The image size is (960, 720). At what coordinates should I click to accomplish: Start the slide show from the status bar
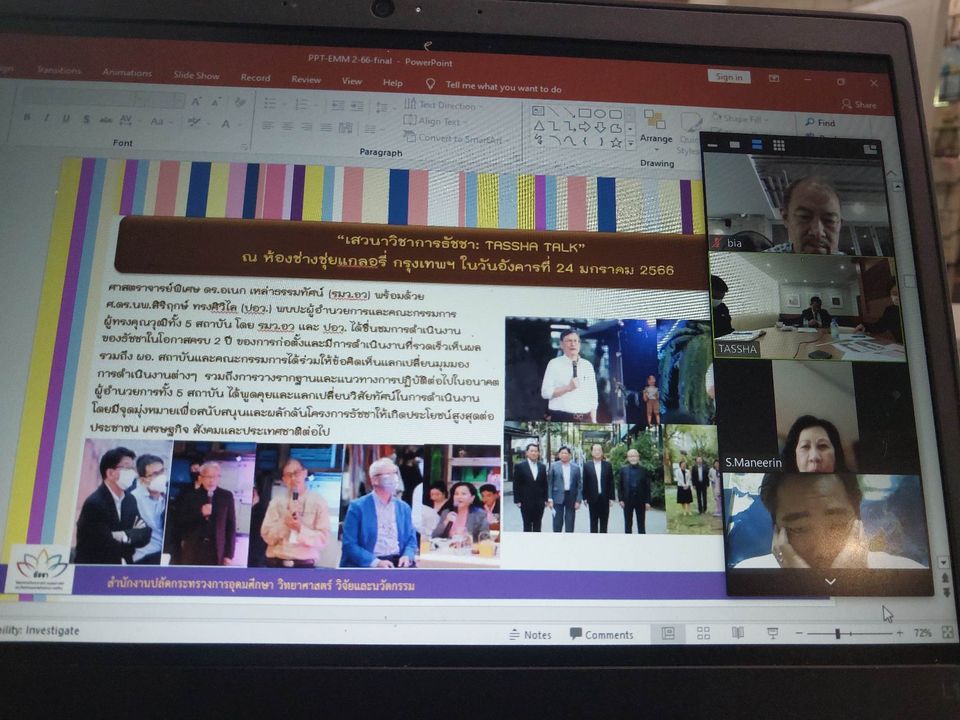pyautogui.click(x=772, y=633)
